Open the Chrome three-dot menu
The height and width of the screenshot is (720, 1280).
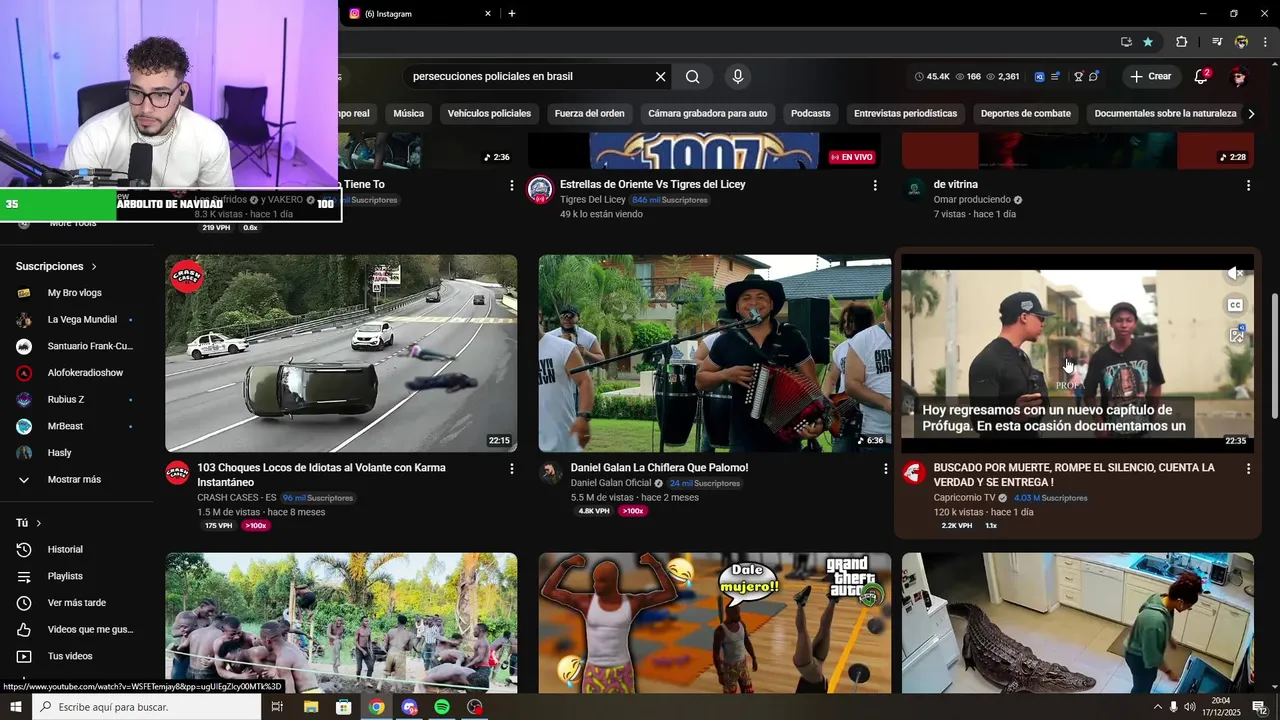[x=1264, y=42]
